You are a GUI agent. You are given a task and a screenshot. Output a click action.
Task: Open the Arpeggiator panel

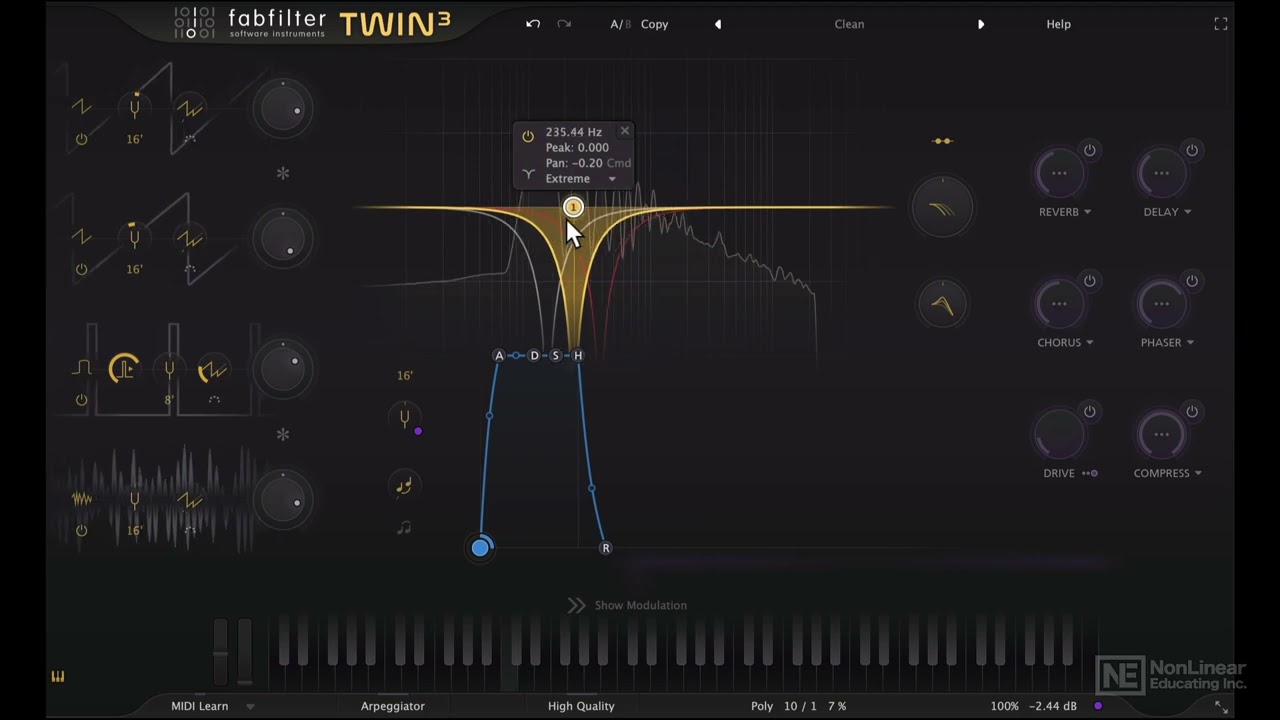[x=393, y=706]
